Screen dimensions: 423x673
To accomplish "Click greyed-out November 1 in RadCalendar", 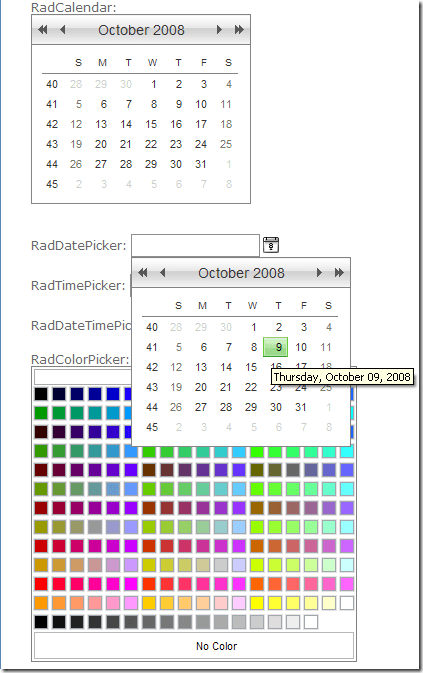I will point(229,164).
